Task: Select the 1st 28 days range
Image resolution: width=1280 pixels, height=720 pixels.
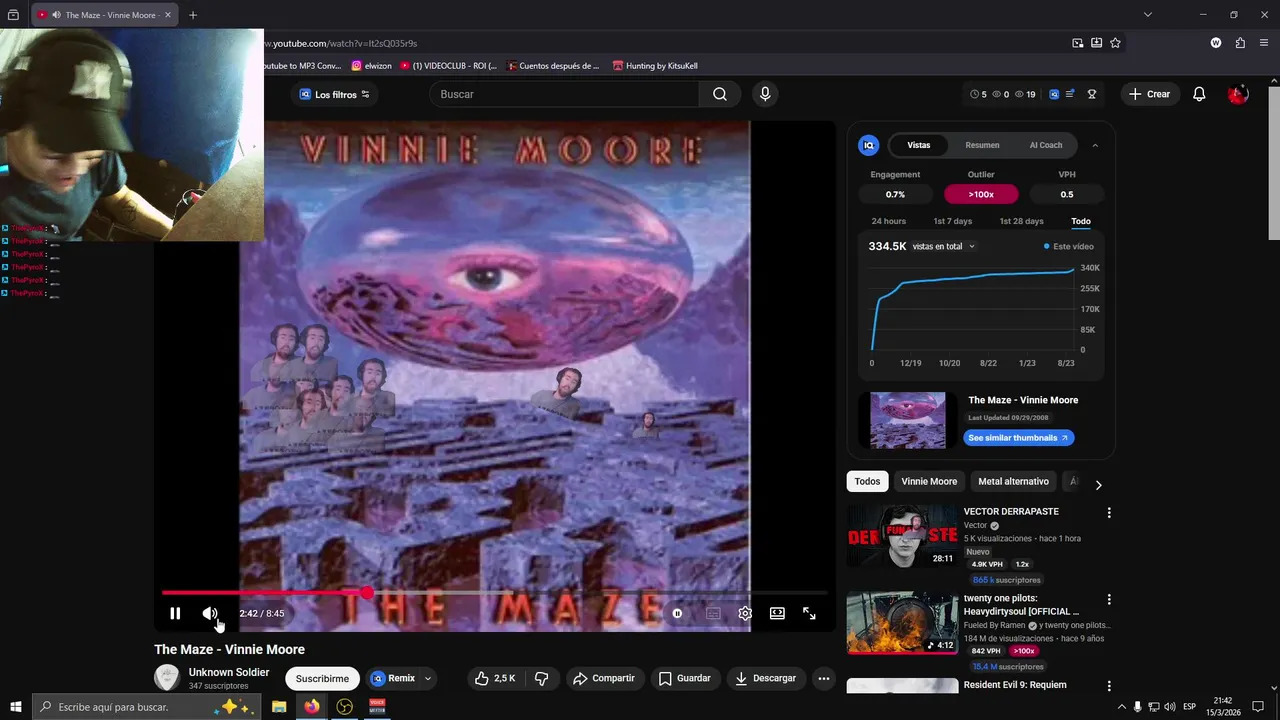Action: [x=1021, y=221]
